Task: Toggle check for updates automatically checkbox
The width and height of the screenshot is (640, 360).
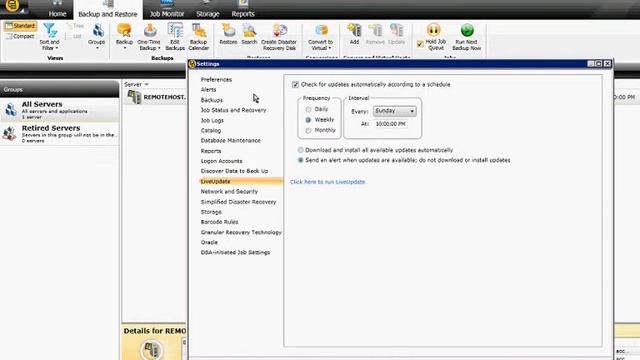Action: coord(295,84)
